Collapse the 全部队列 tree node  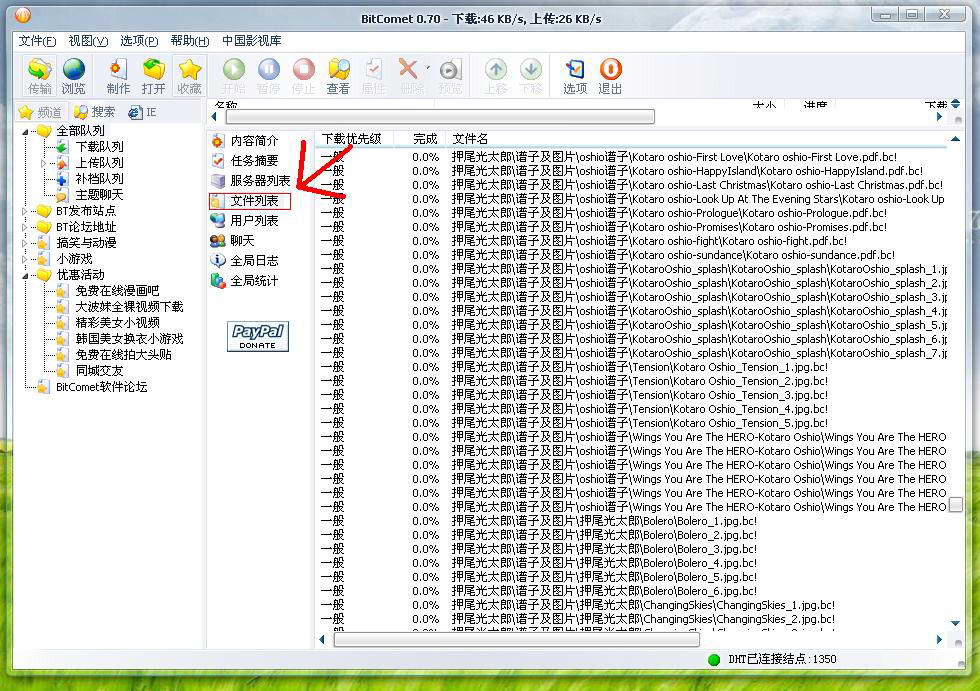(25, 131)
